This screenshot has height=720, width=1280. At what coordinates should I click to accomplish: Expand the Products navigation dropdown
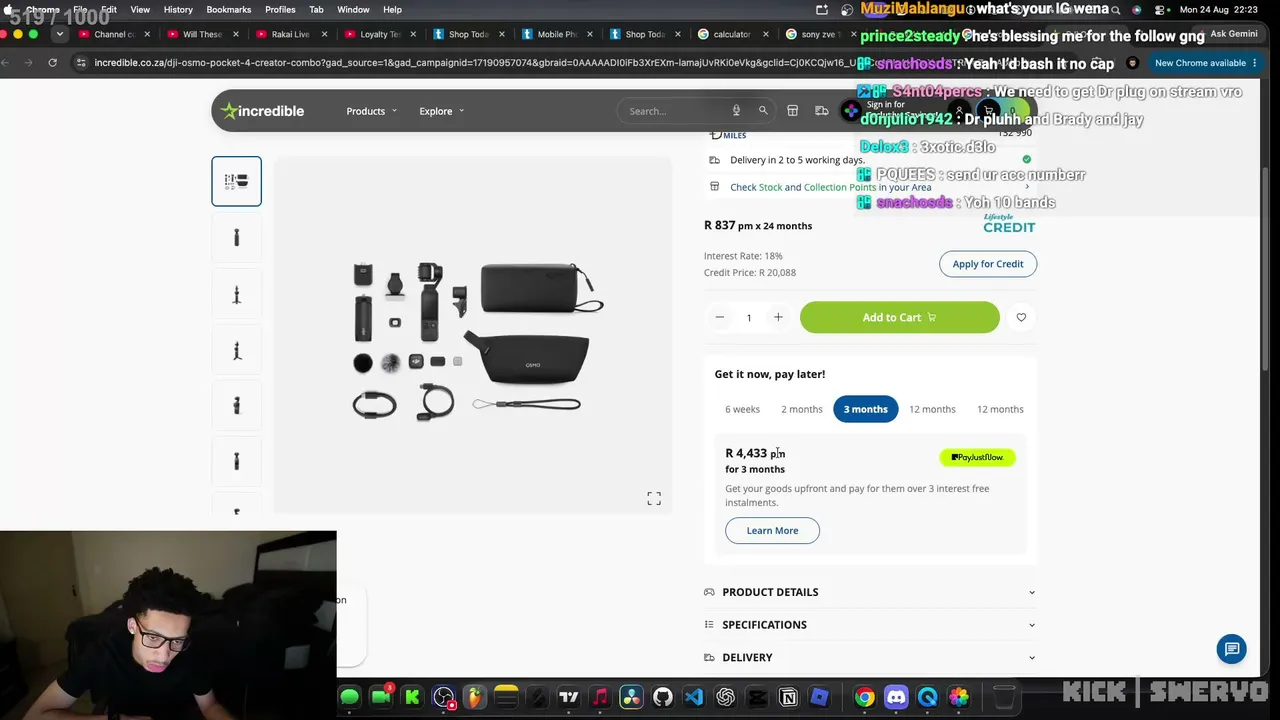click(372, 111)
